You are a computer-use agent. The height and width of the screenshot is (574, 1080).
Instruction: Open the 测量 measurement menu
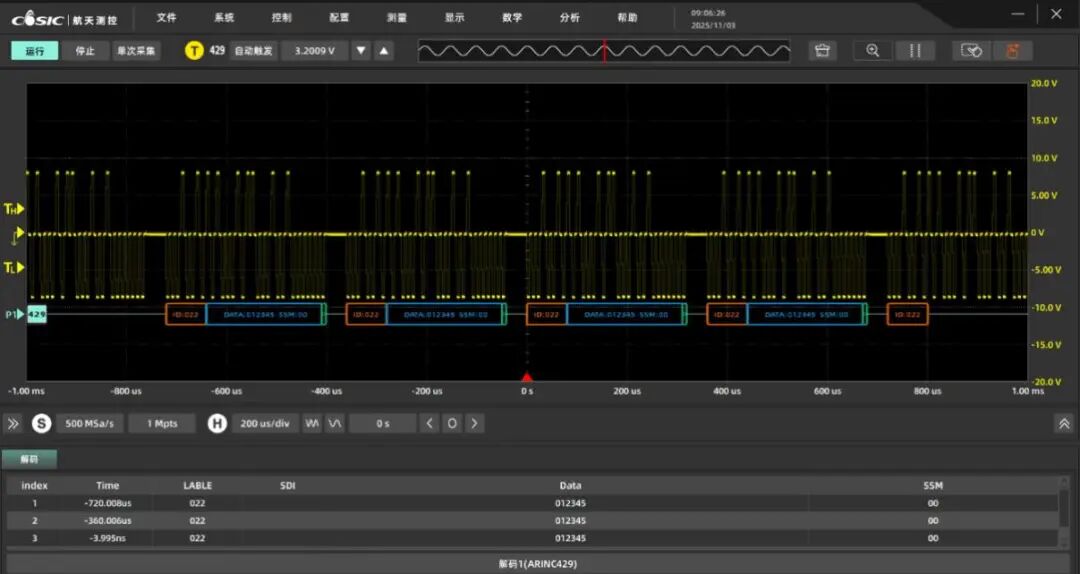point(397,17)
